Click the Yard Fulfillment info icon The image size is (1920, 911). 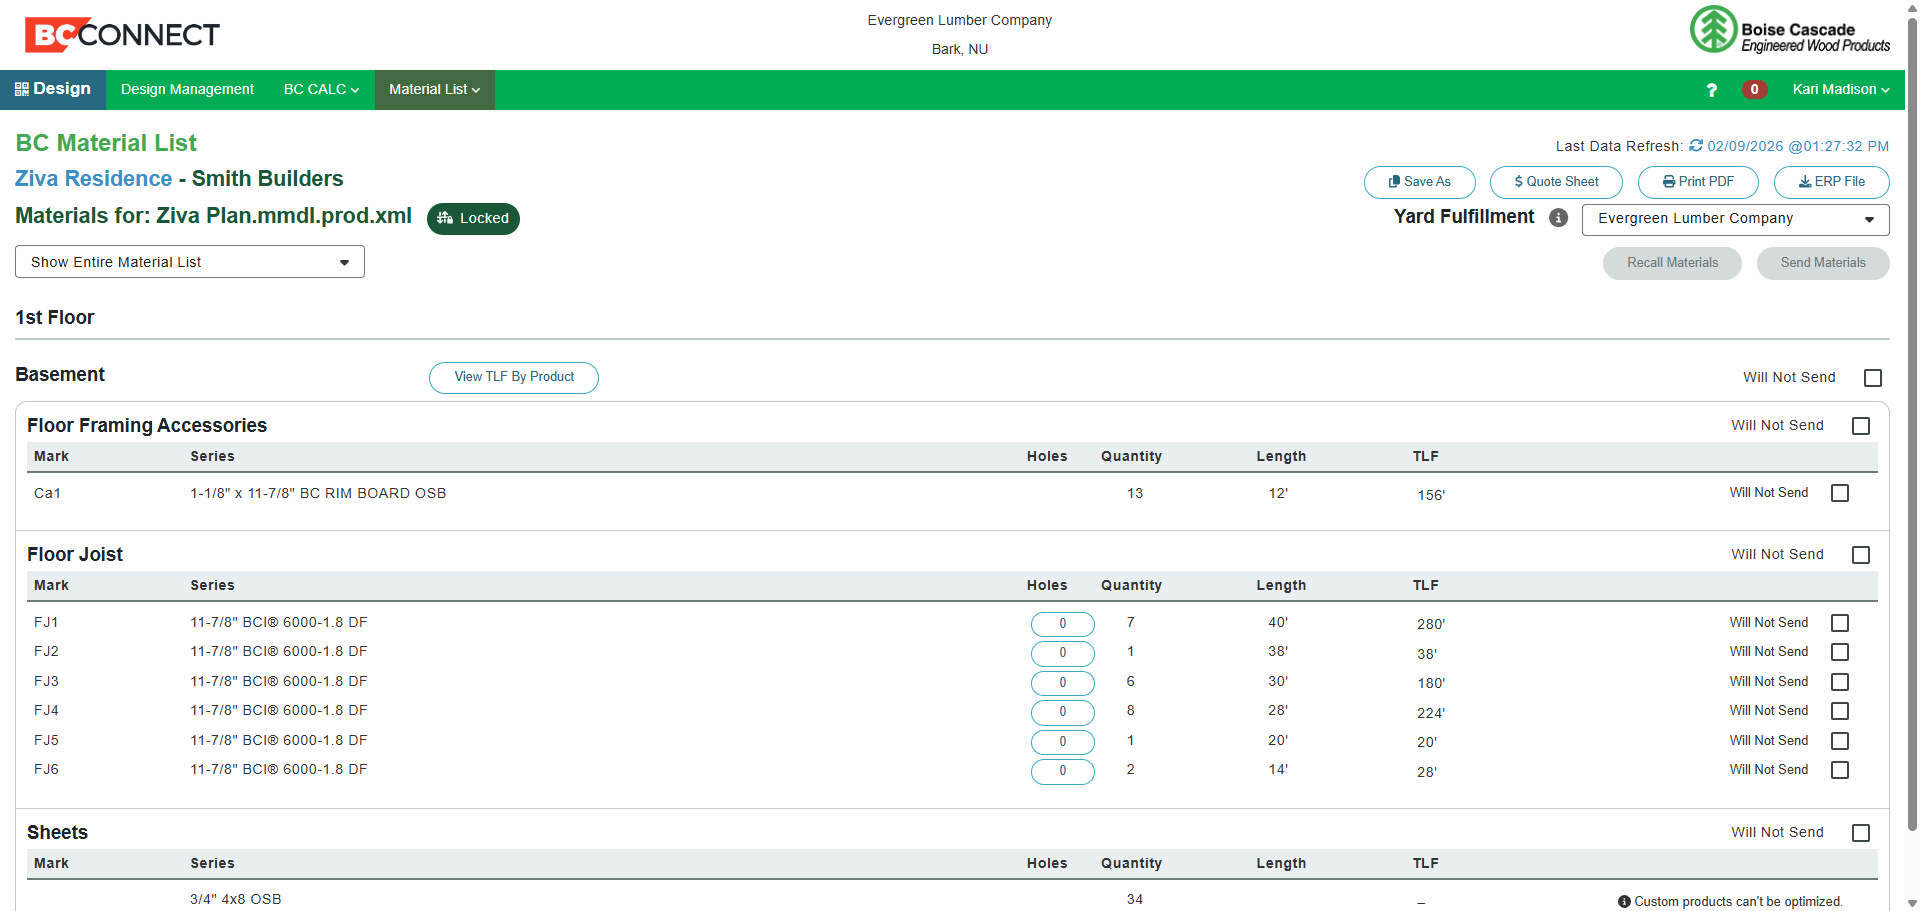click(1558, 218)
